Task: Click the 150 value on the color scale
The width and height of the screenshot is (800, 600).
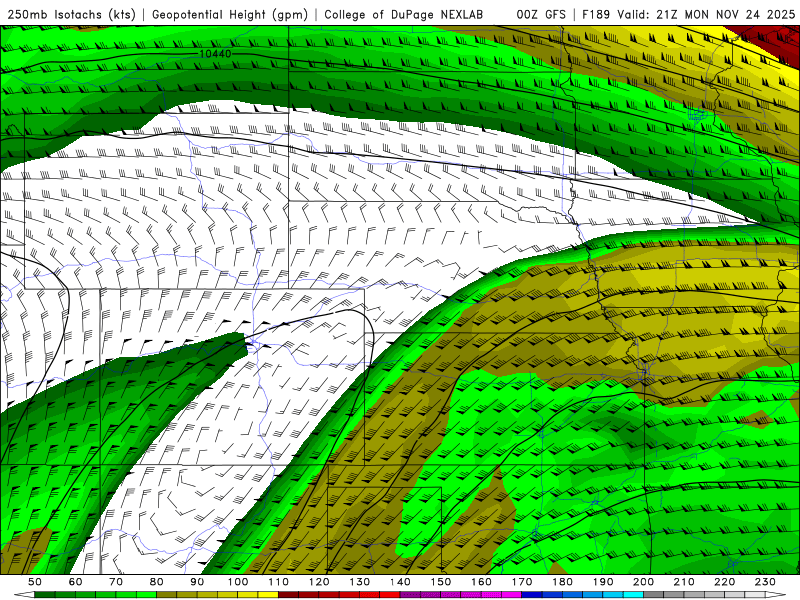Action: pos(441,582)
